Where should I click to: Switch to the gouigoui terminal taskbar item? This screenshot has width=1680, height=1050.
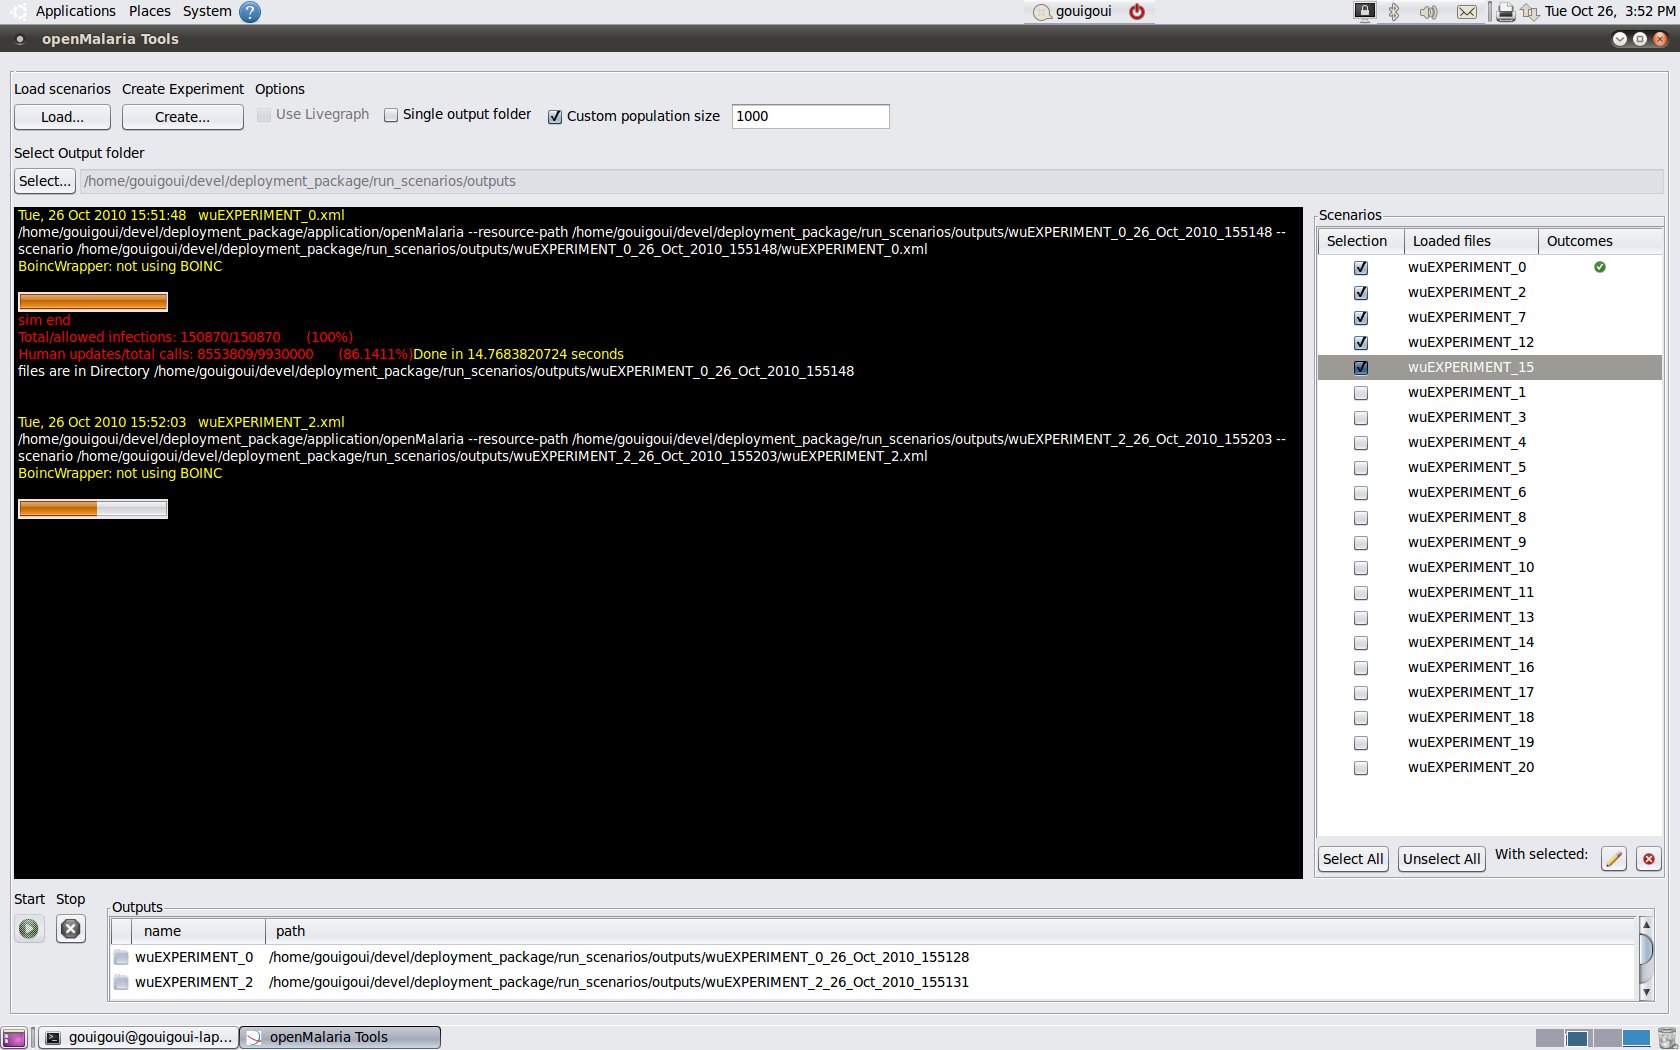click(x=139, y=1037)
